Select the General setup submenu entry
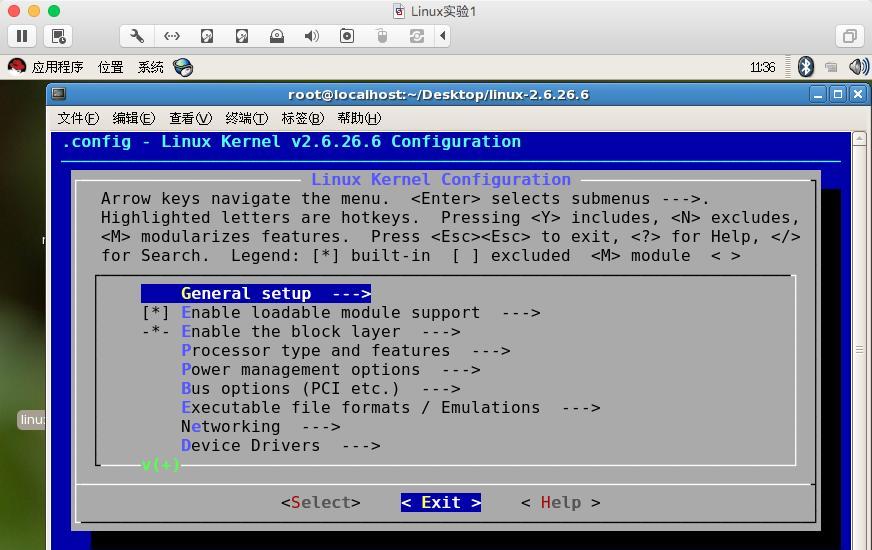 coord(256,294)
